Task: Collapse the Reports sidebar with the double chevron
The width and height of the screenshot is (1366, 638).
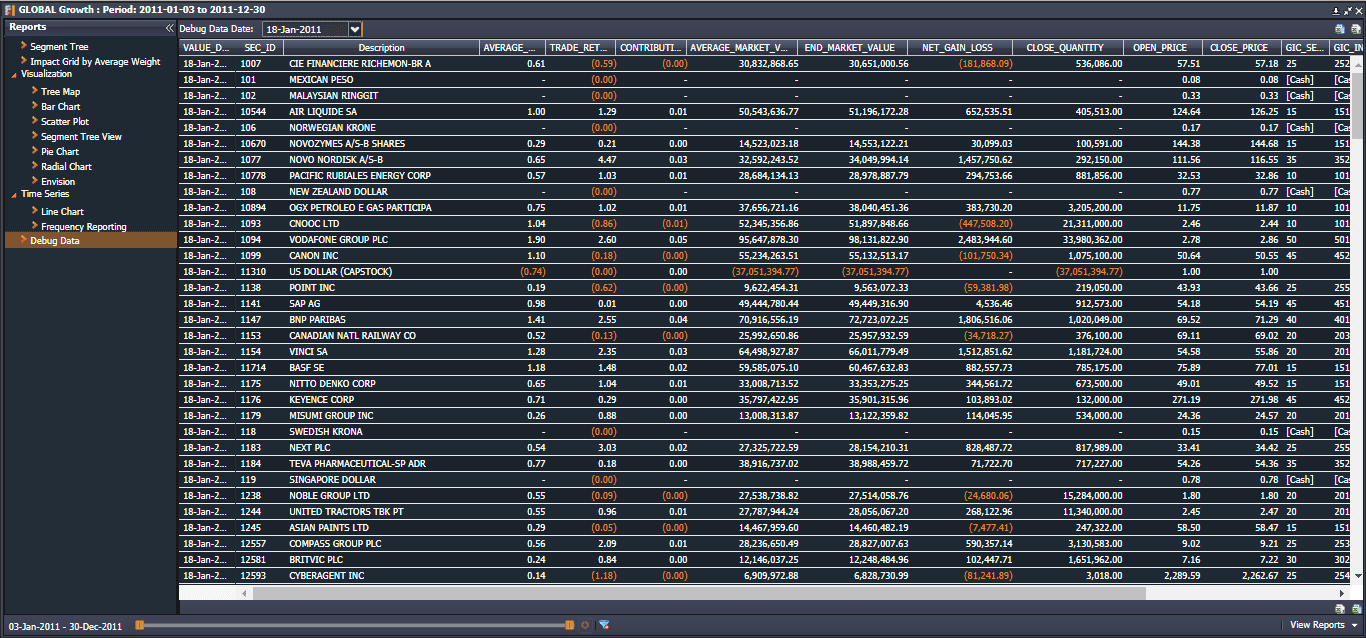Action: pos(169,28)
